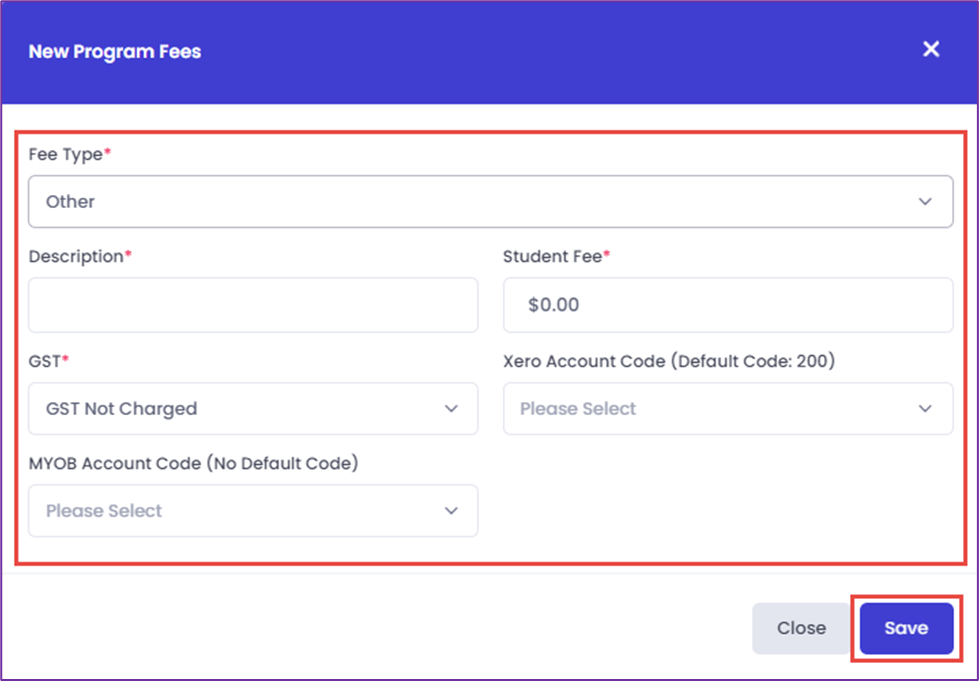
Task: Click the chevron arrow in Fee Type field
Action: 925,202
